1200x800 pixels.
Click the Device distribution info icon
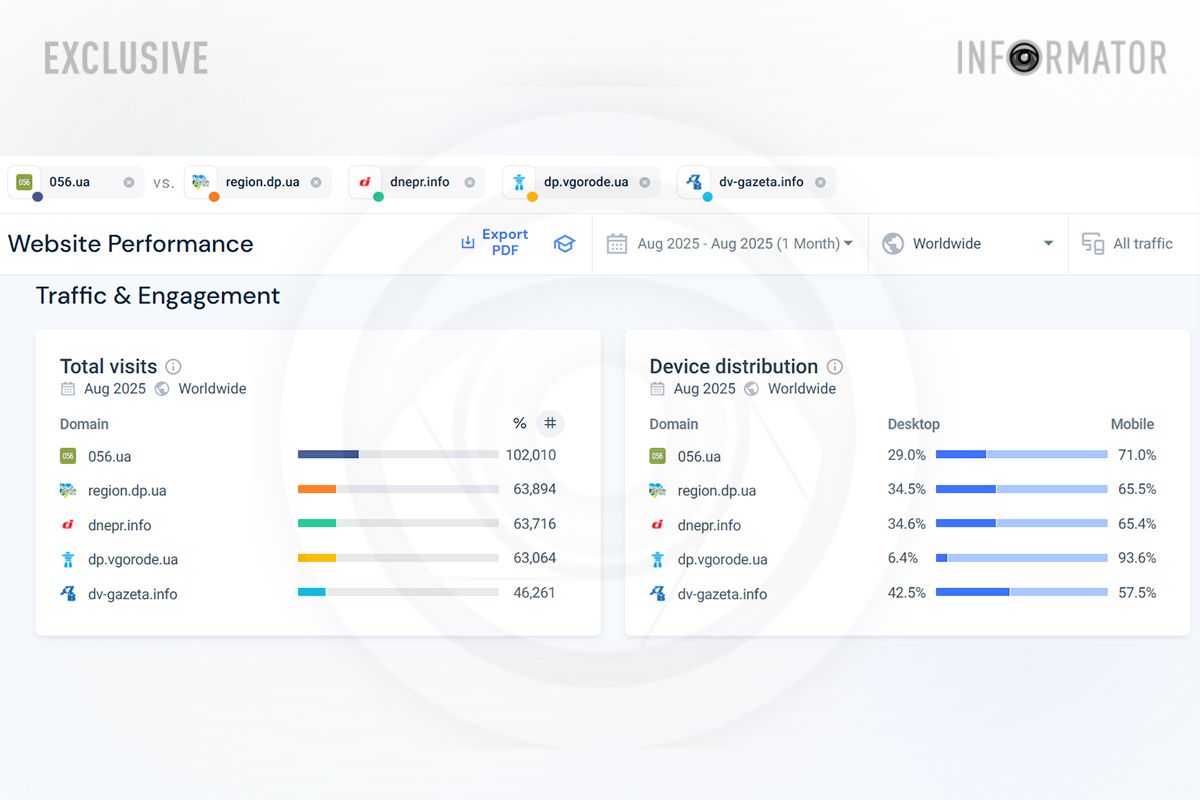[x=835, y=367]
